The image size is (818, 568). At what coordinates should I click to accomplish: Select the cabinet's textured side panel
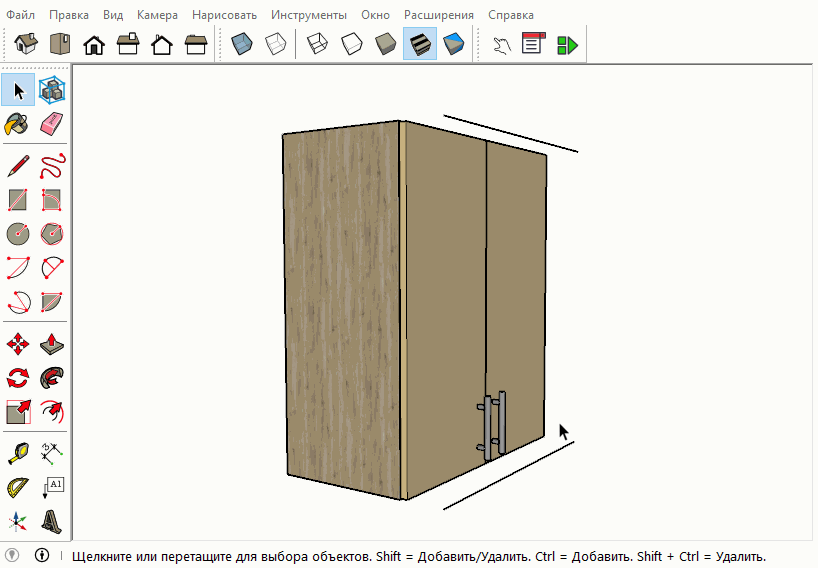pos(342,308)
